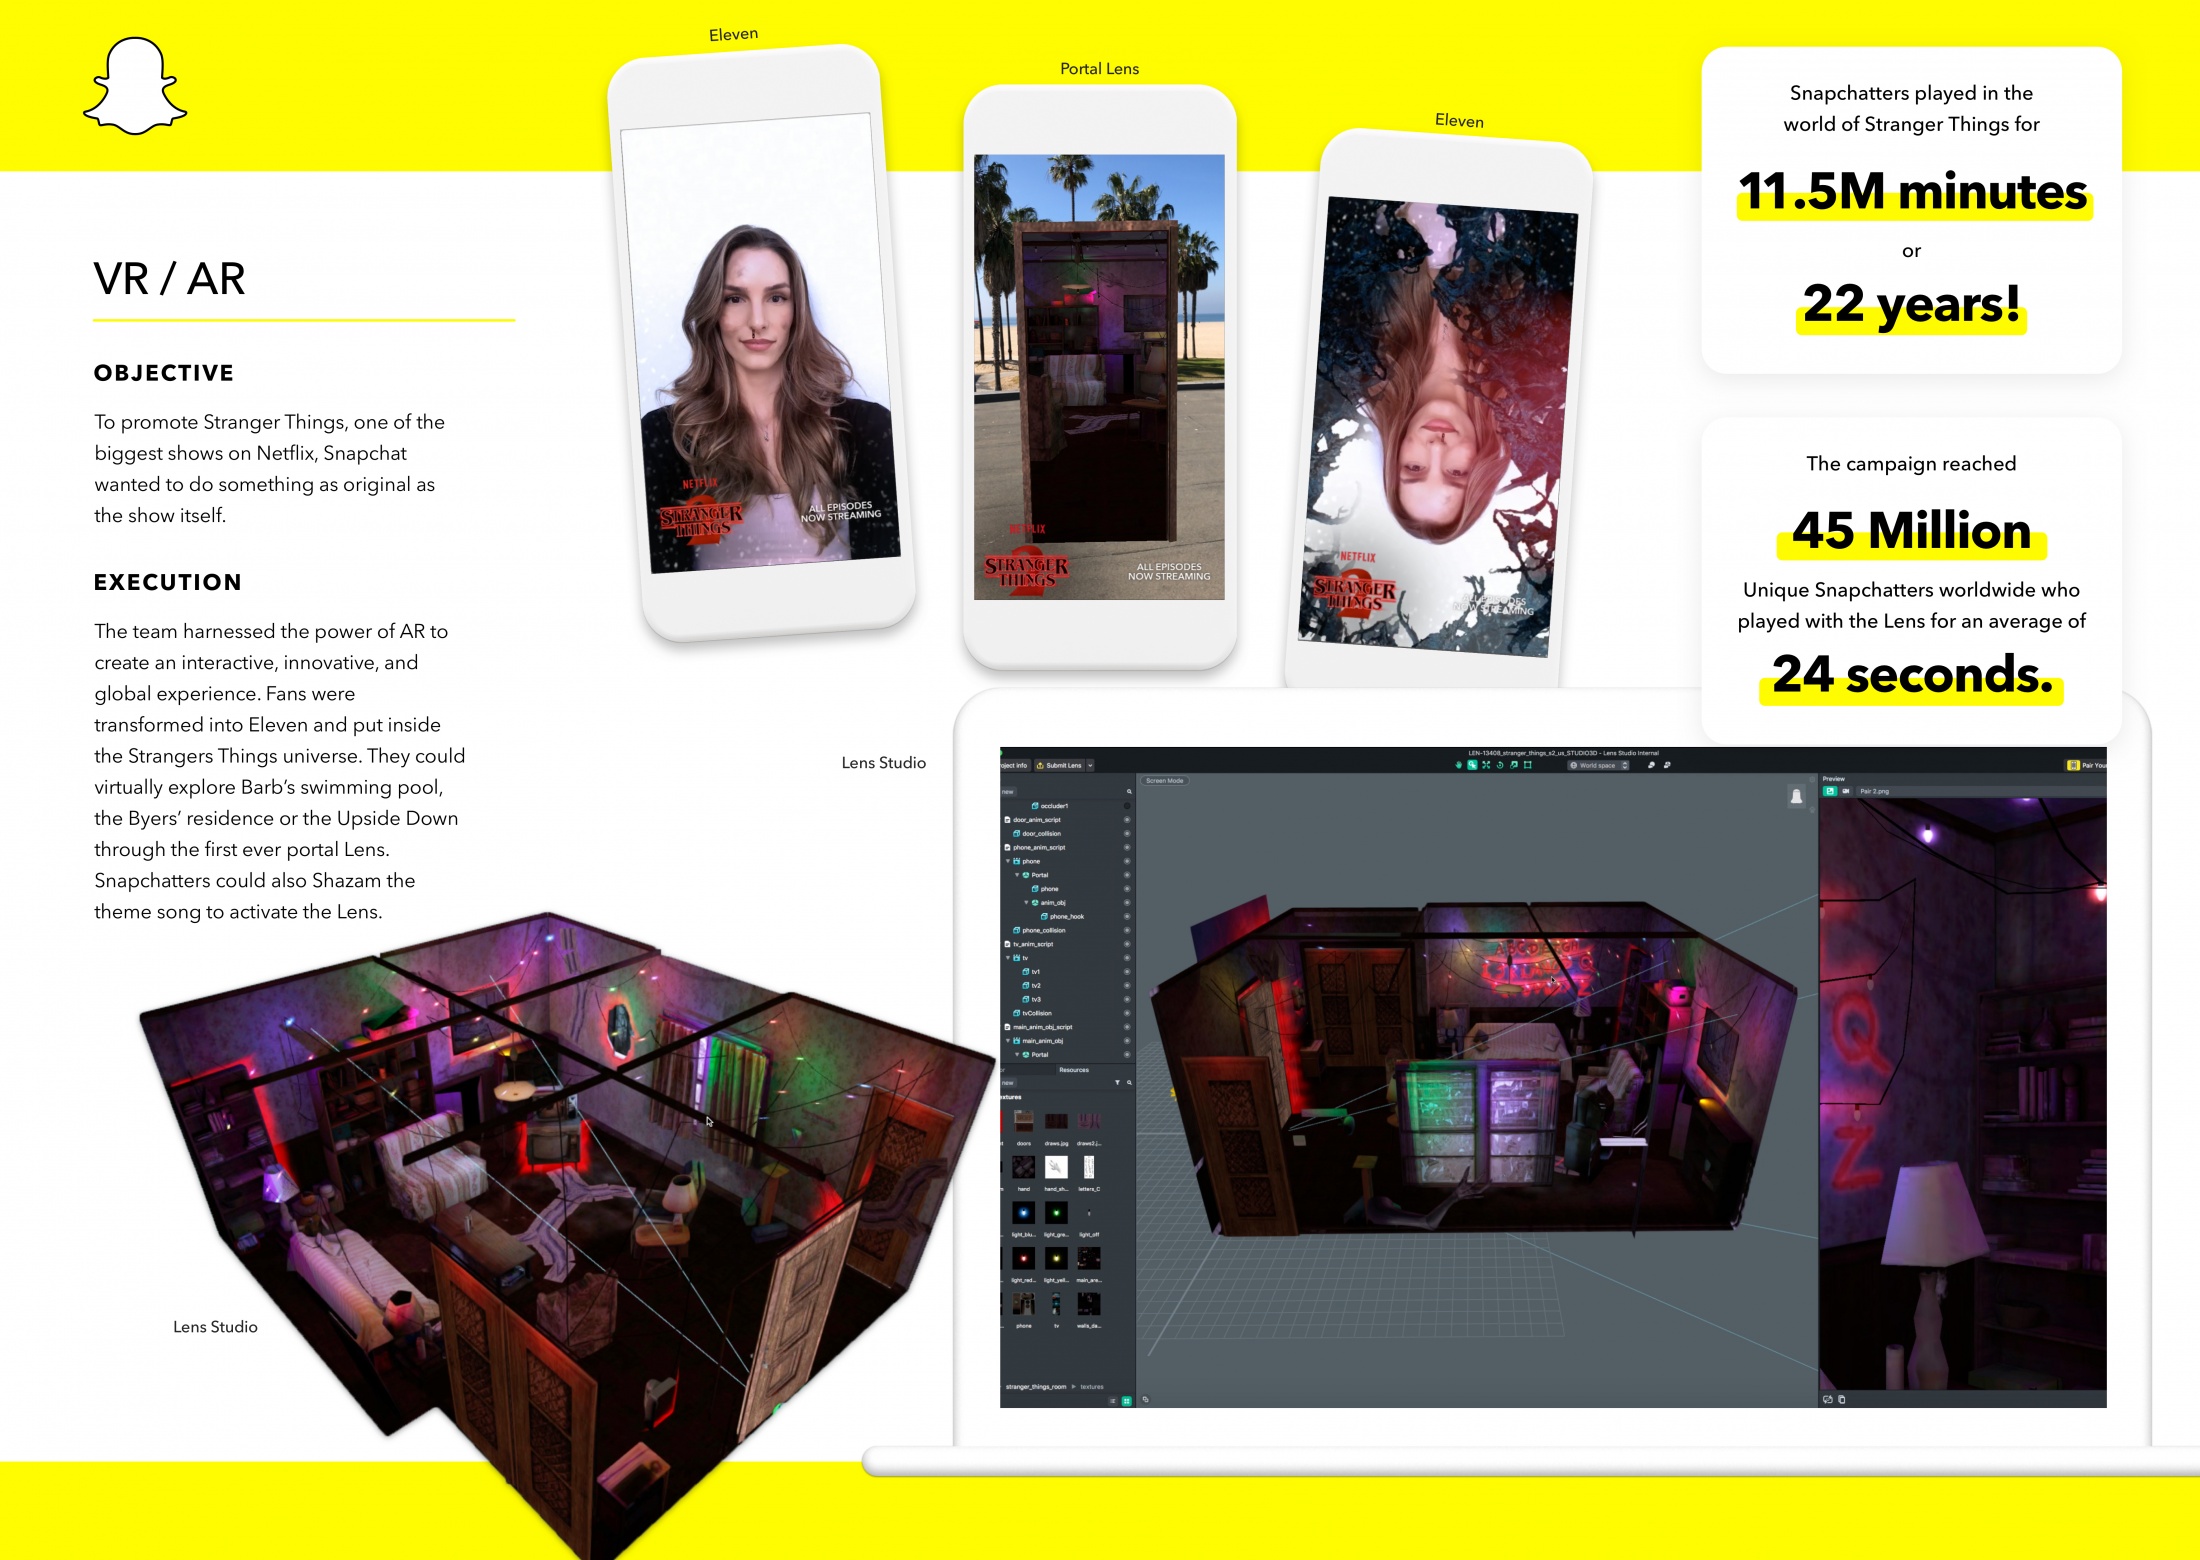The width and height of the screenshot is (2200, 1560).
Task: Select the phone texture thumbnail in Resources
Action: coord(1024,1304)
